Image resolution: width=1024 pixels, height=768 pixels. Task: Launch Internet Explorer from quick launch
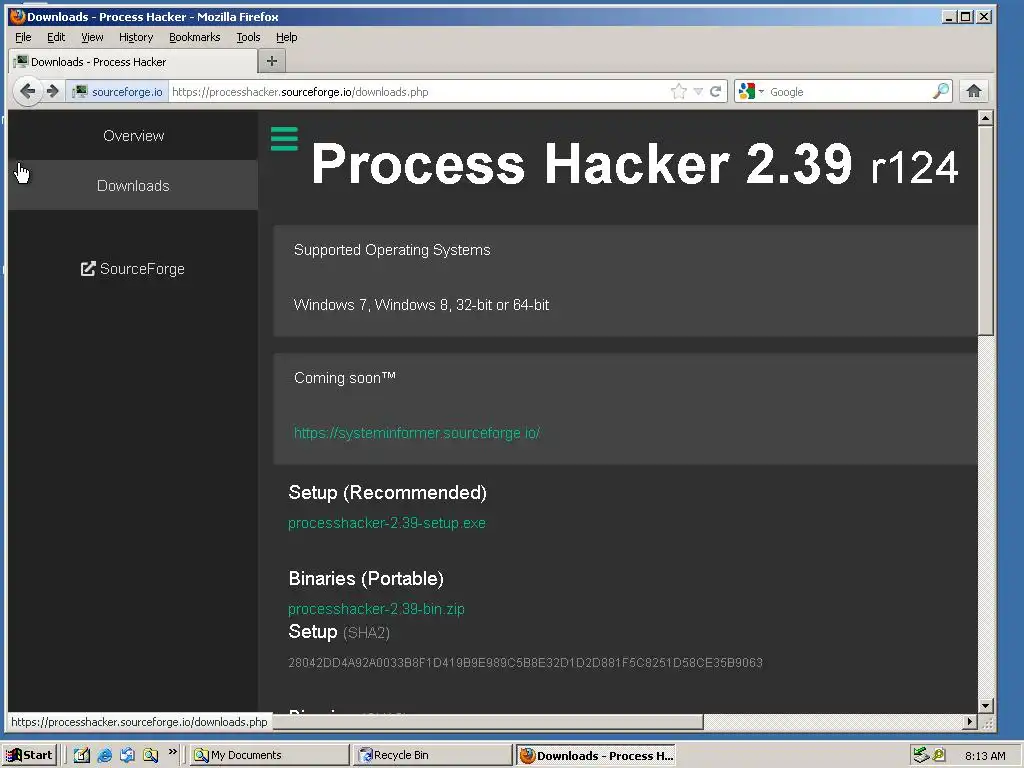click(104, 755)
